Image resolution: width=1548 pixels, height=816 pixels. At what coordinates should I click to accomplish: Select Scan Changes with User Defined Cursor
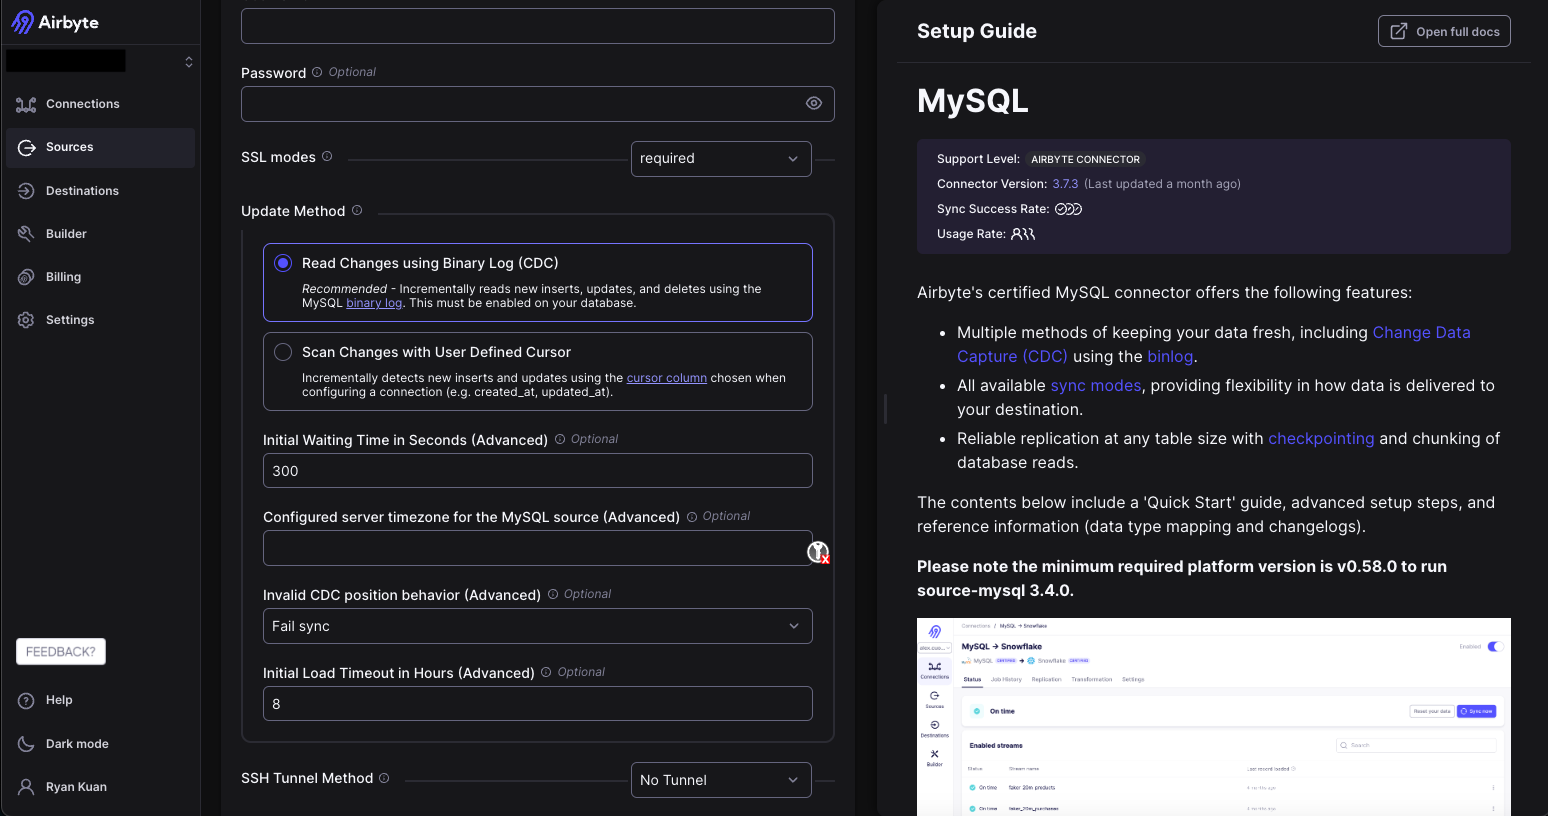(x=282, y=352)
